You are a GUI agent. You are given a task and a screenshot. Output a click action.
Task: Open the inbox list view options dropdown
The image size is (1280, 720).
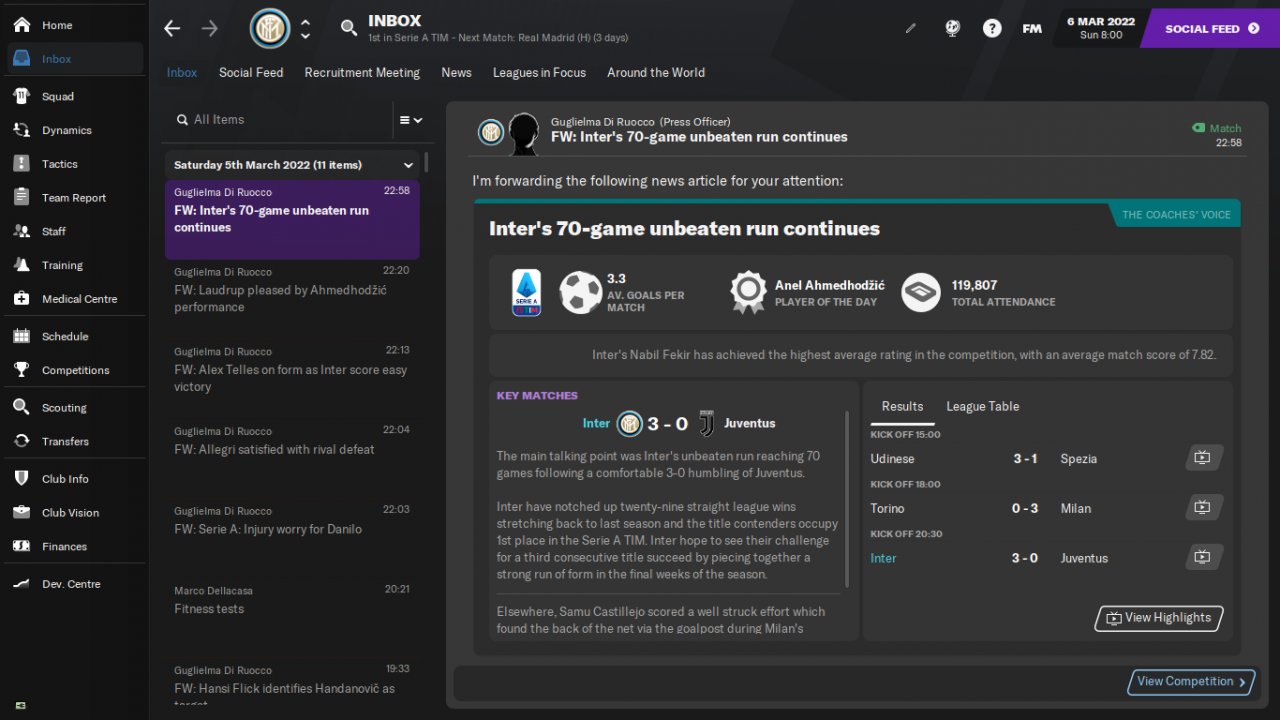coord(410,120)
